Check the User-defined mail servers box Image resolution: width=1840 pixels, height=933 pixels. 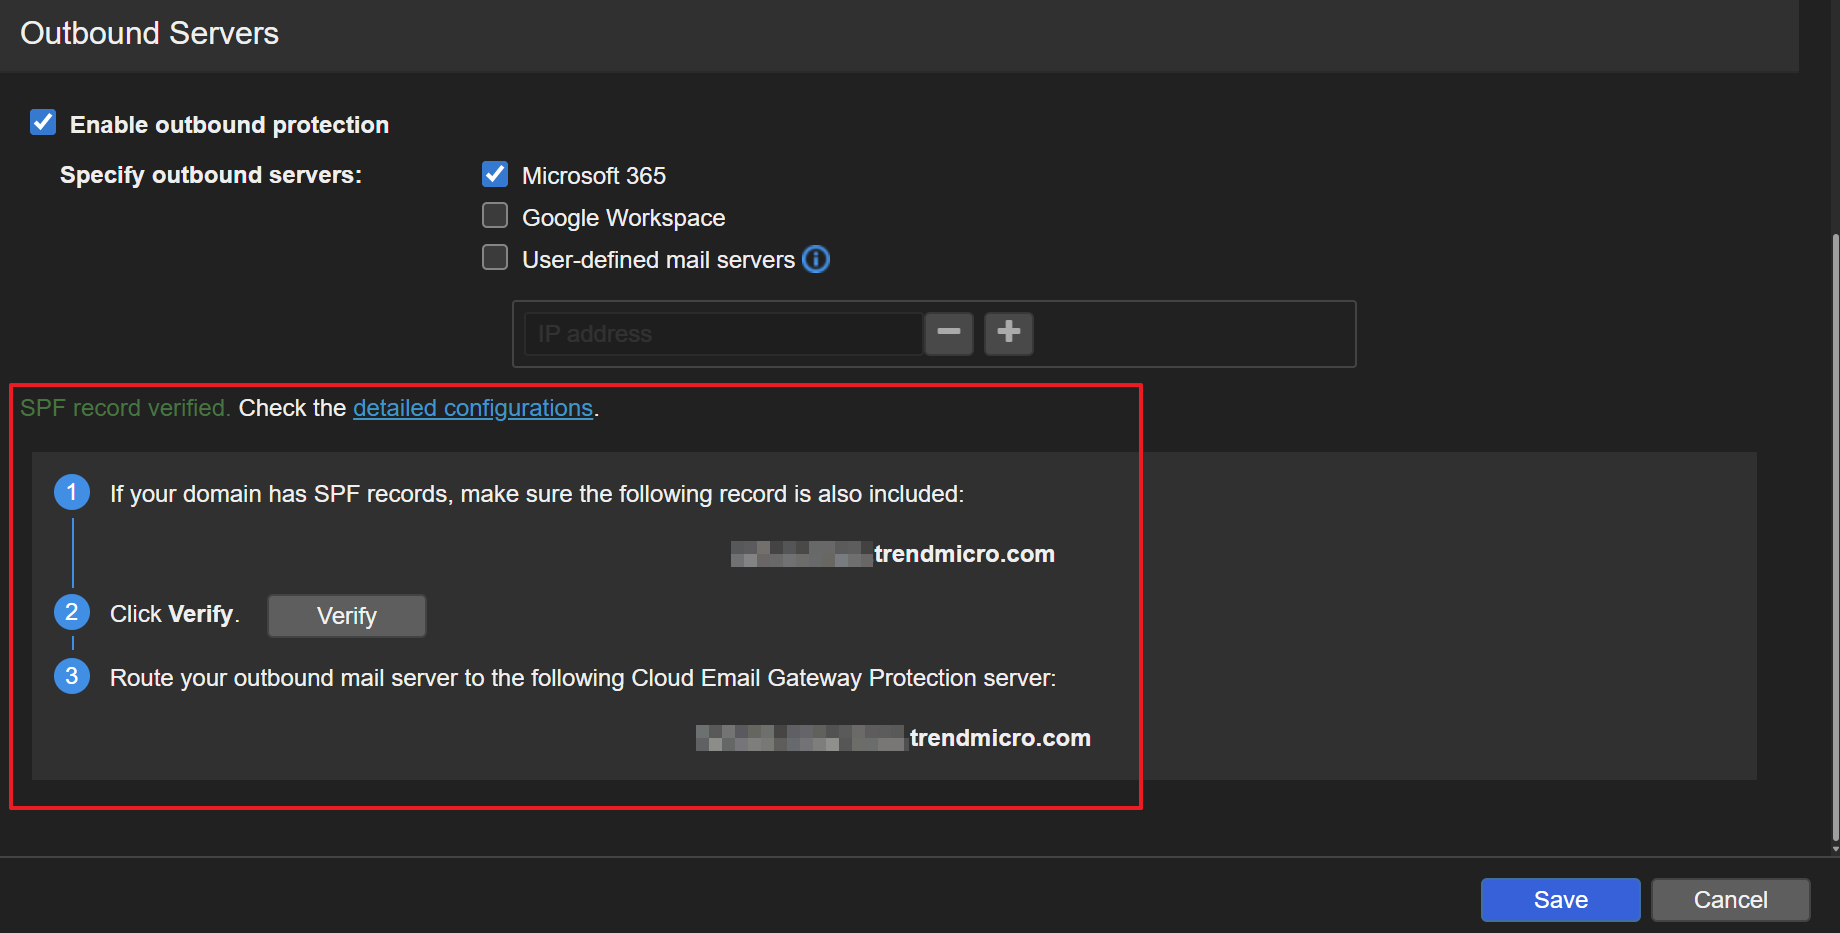coord(495,259)
